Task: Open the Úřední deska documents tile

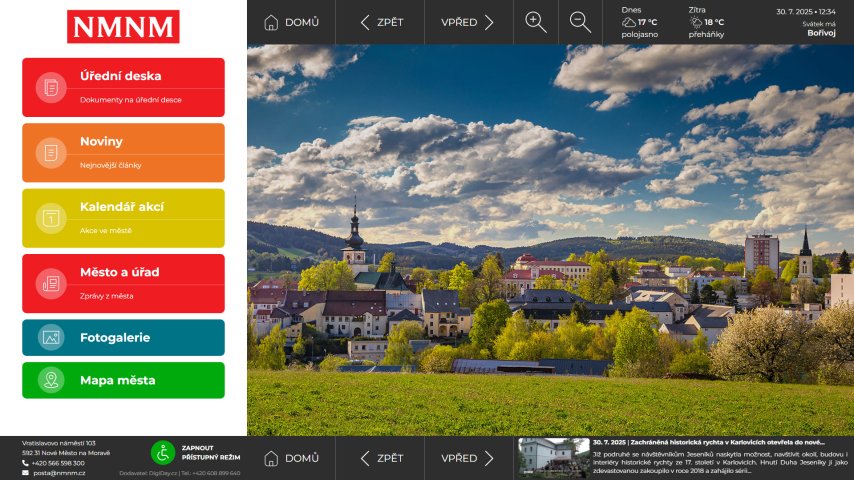Action: pyautogui.click(x=123, y=87)
